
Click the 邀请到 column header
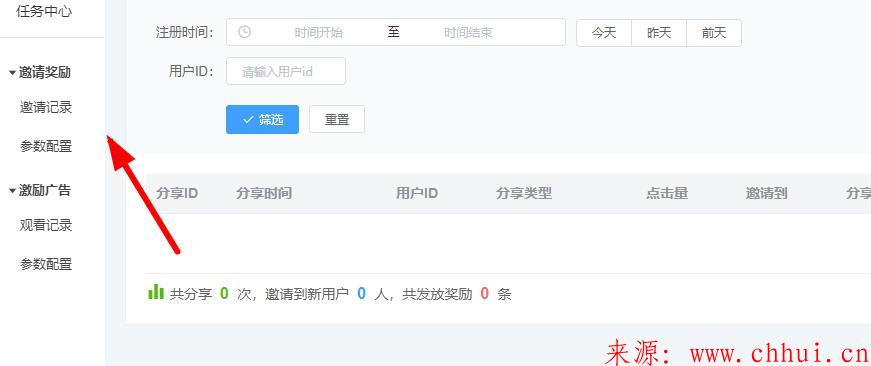767,193
